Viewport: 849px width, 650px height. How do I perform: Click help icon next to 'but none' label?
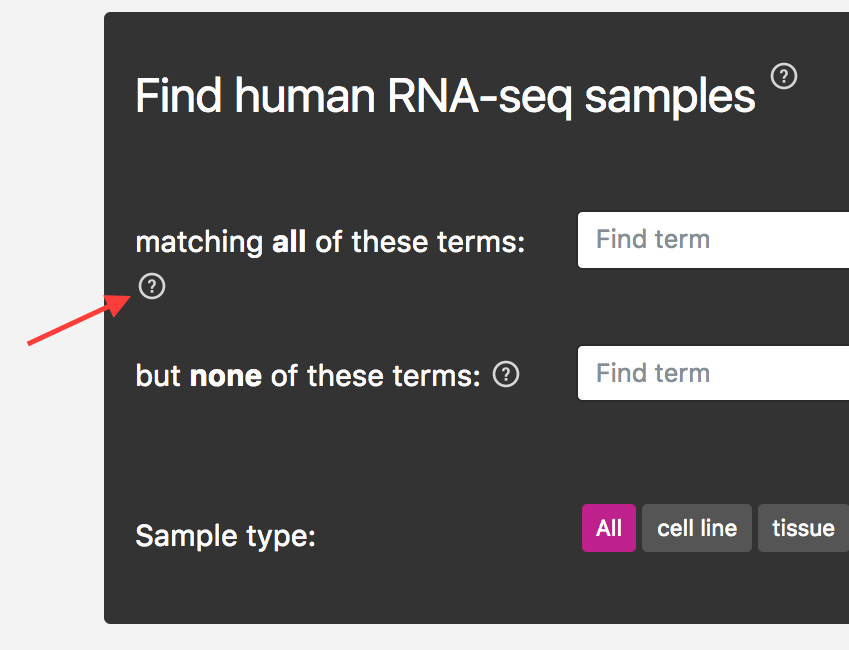507,374
